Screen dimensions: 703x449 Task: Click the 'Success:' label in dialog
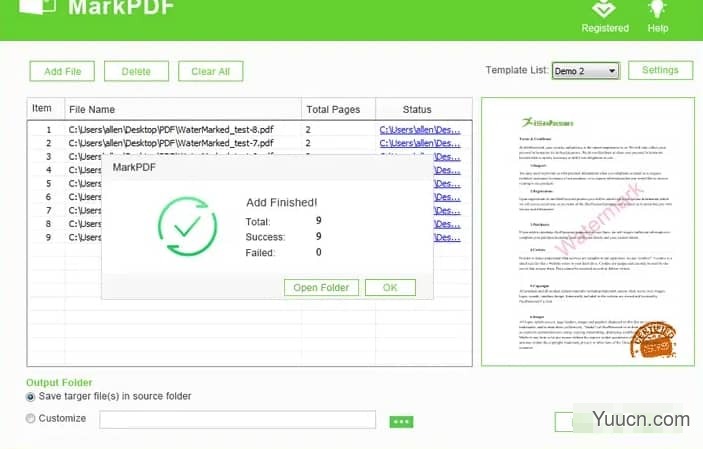click(265, 237)
